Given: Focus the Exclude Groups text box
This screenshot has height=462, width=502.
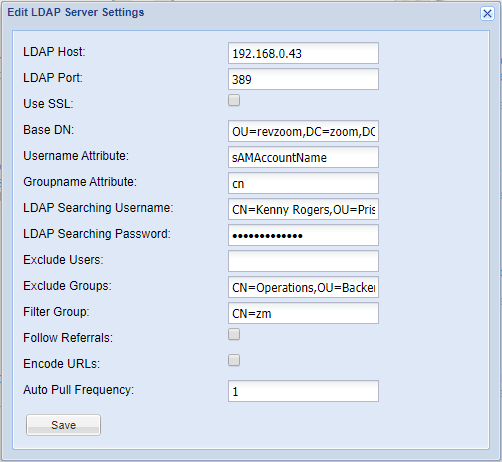Looking at the screenshot, I should [303, 287].
